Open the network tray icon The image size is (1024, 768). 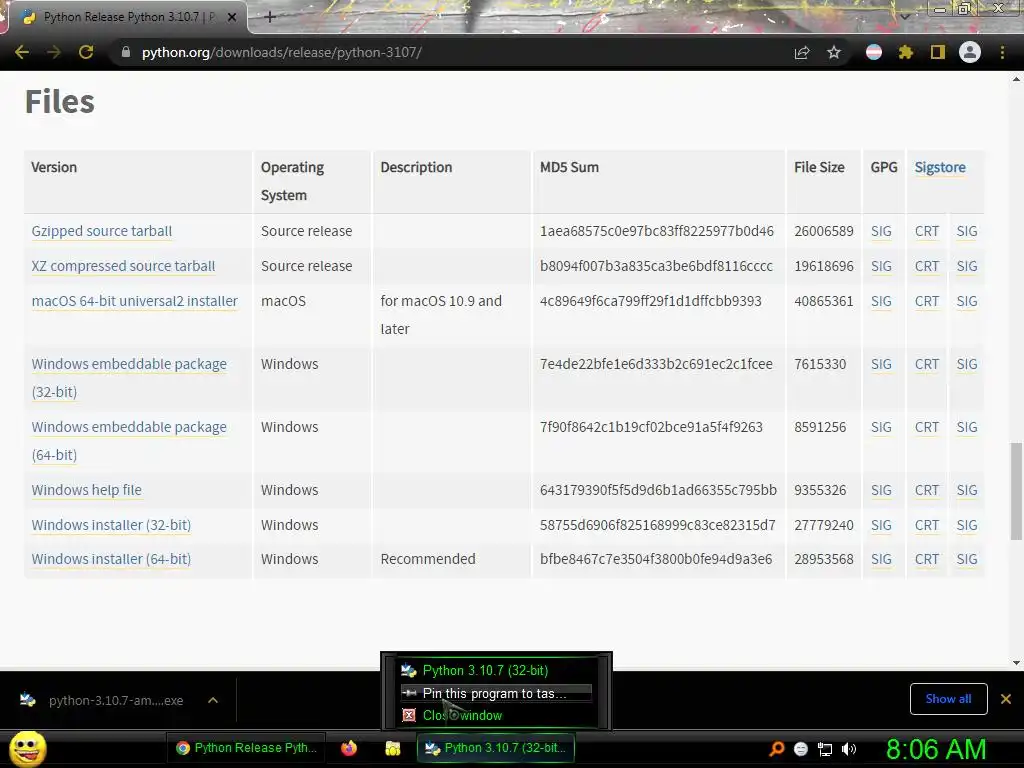(825, 749)
